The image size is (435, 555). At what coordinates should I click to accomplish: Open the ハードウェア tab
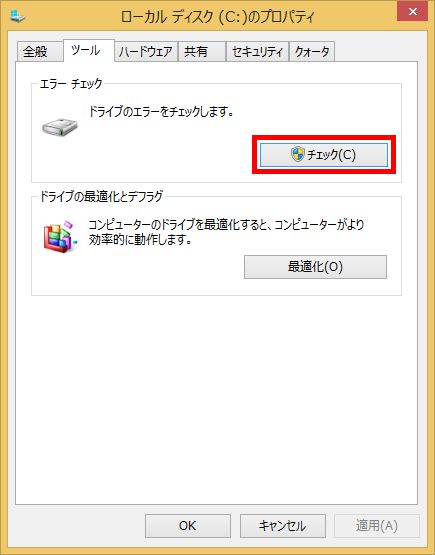[x=146, y=52]
